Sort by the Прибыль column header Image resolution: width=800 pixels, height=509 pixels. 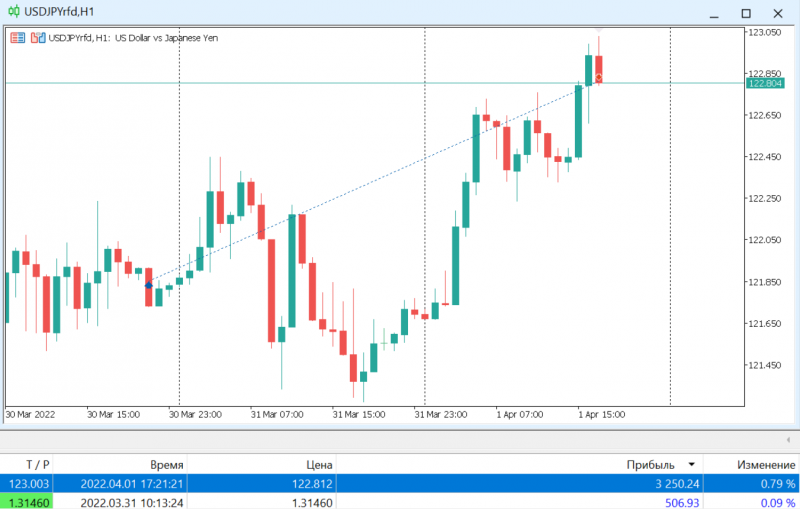point(650,465)
